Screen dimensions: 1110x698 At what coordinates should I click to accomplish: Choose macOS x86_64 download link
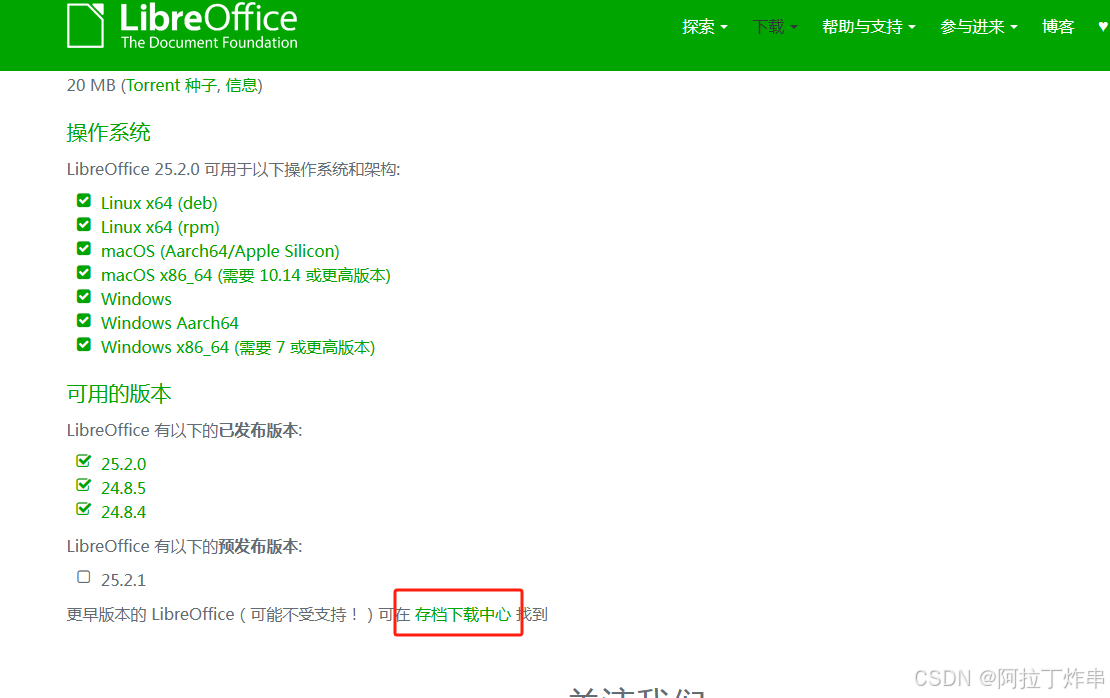coord(246,275)
